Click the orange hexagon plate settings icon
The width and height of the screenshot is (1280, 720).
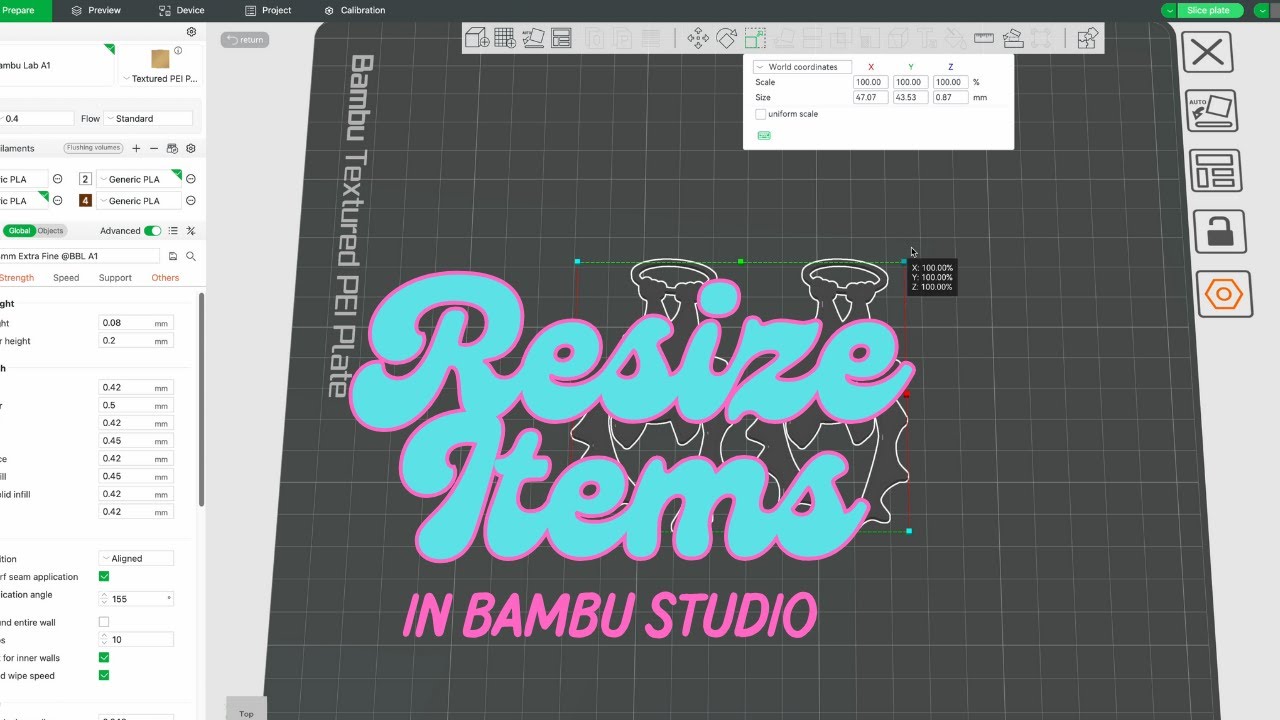point(1224,294)
